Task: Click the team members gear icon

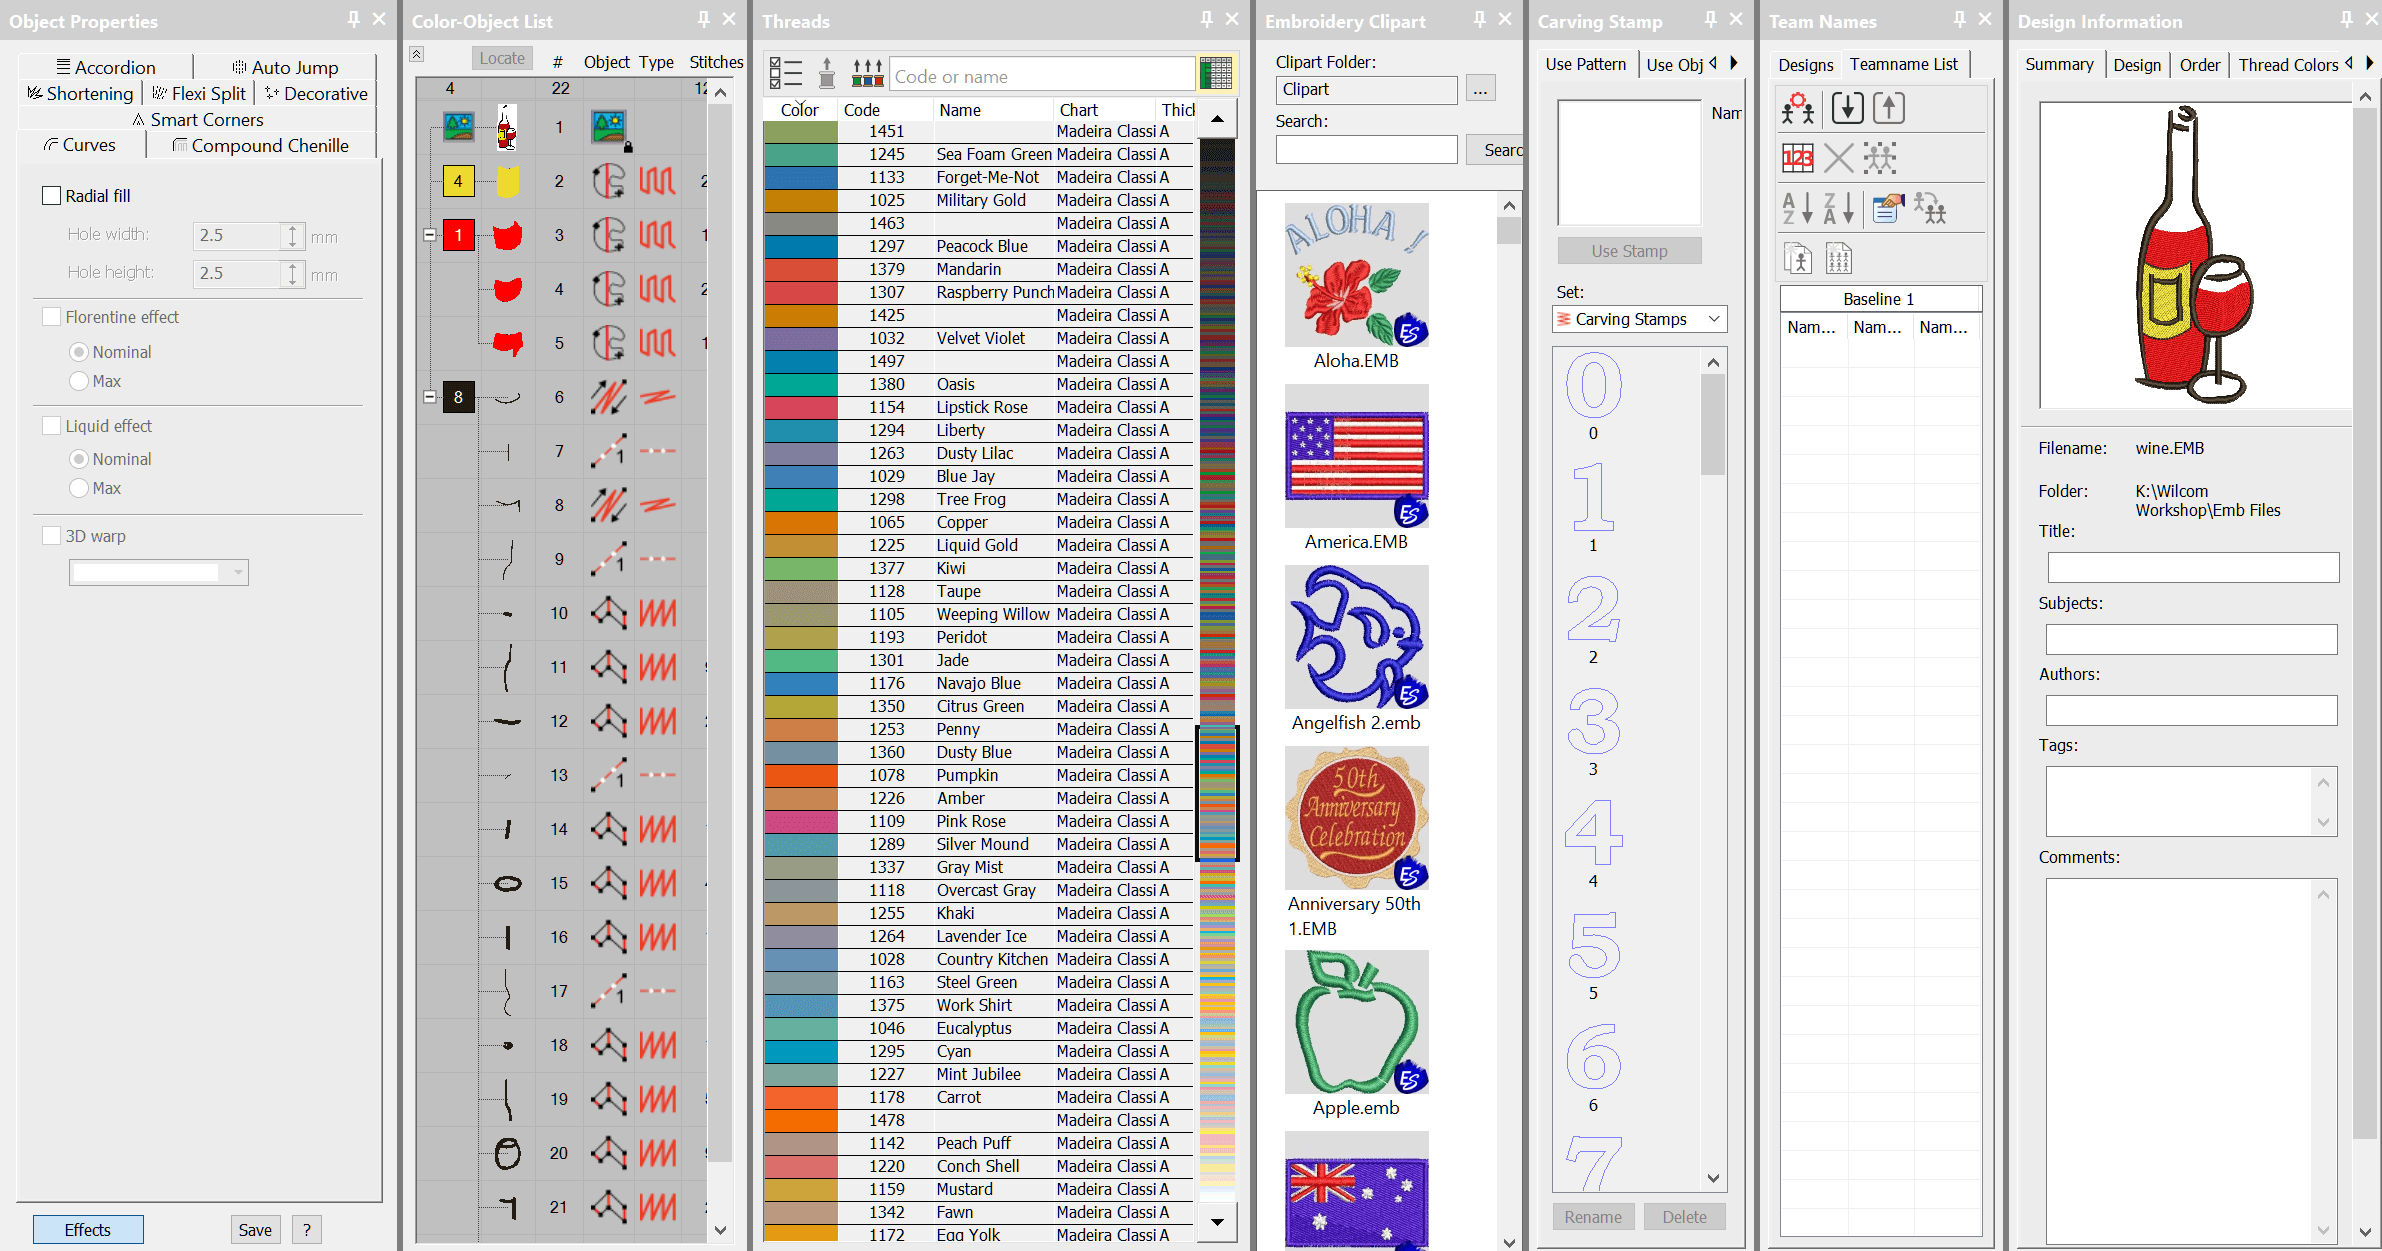Action: [x=1797, y=107]
